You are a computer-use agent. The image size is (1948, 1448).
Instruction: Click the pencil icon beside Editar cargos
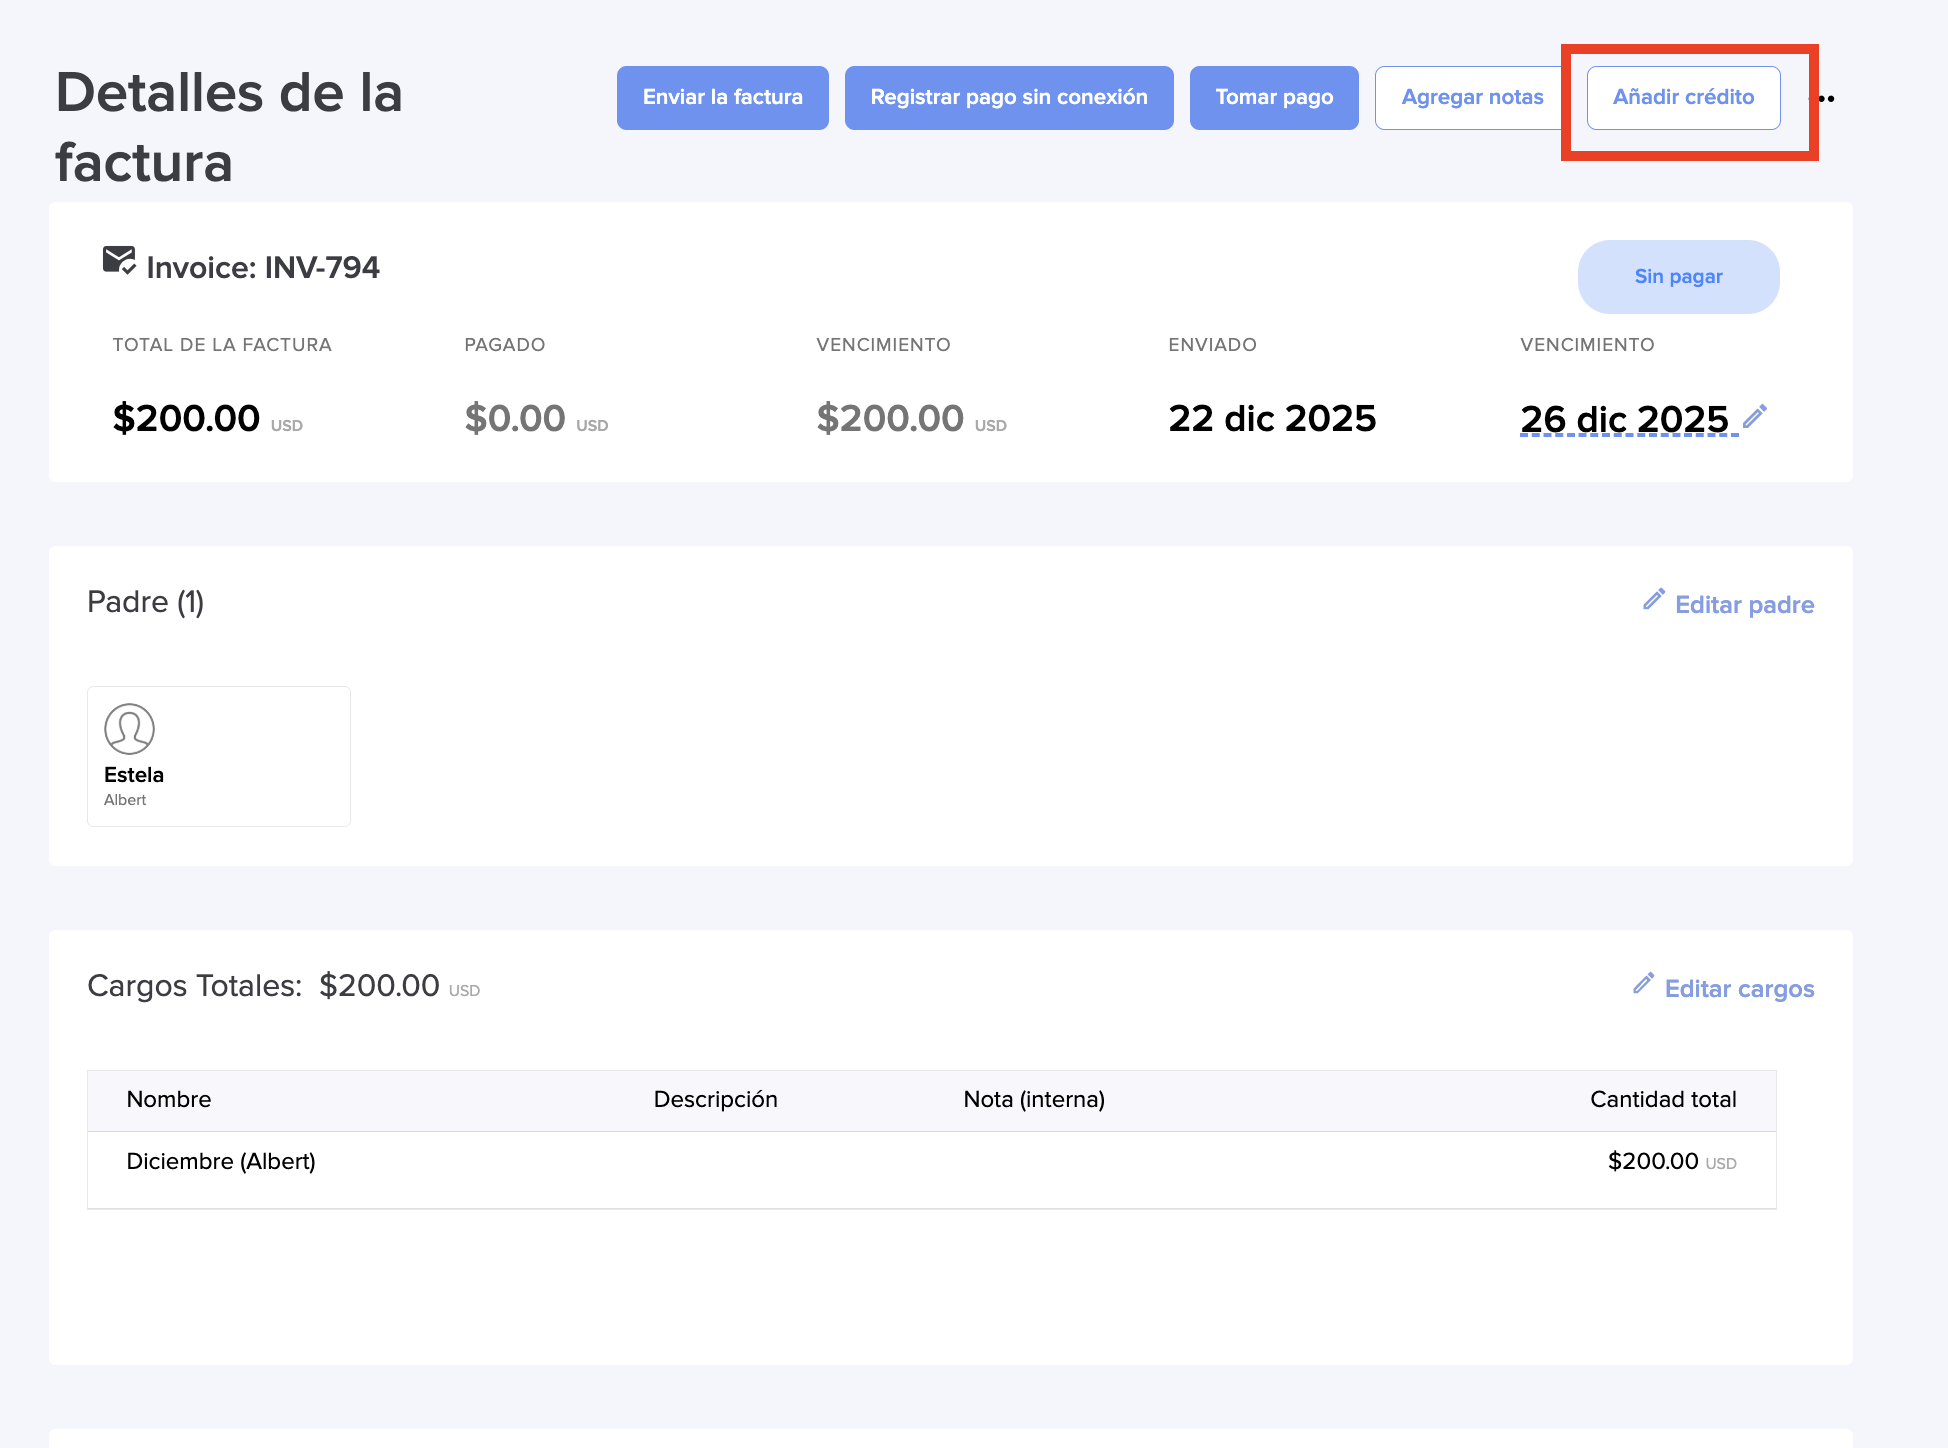coord(1643,983)
